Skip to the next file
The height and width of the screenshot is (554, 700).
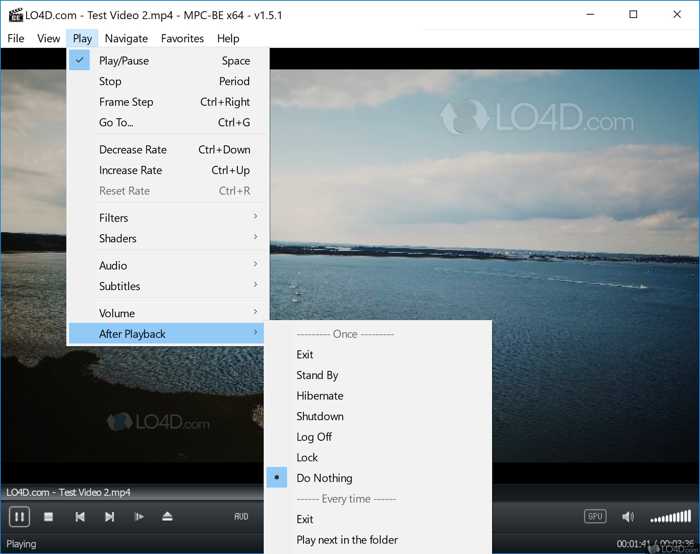pyautogui.click(x=109, y=517)
